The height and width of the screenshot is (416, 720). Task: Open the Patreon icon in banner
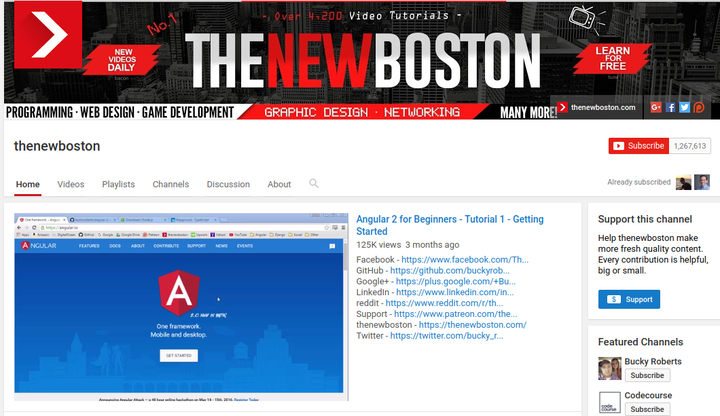tap(699, 107)
